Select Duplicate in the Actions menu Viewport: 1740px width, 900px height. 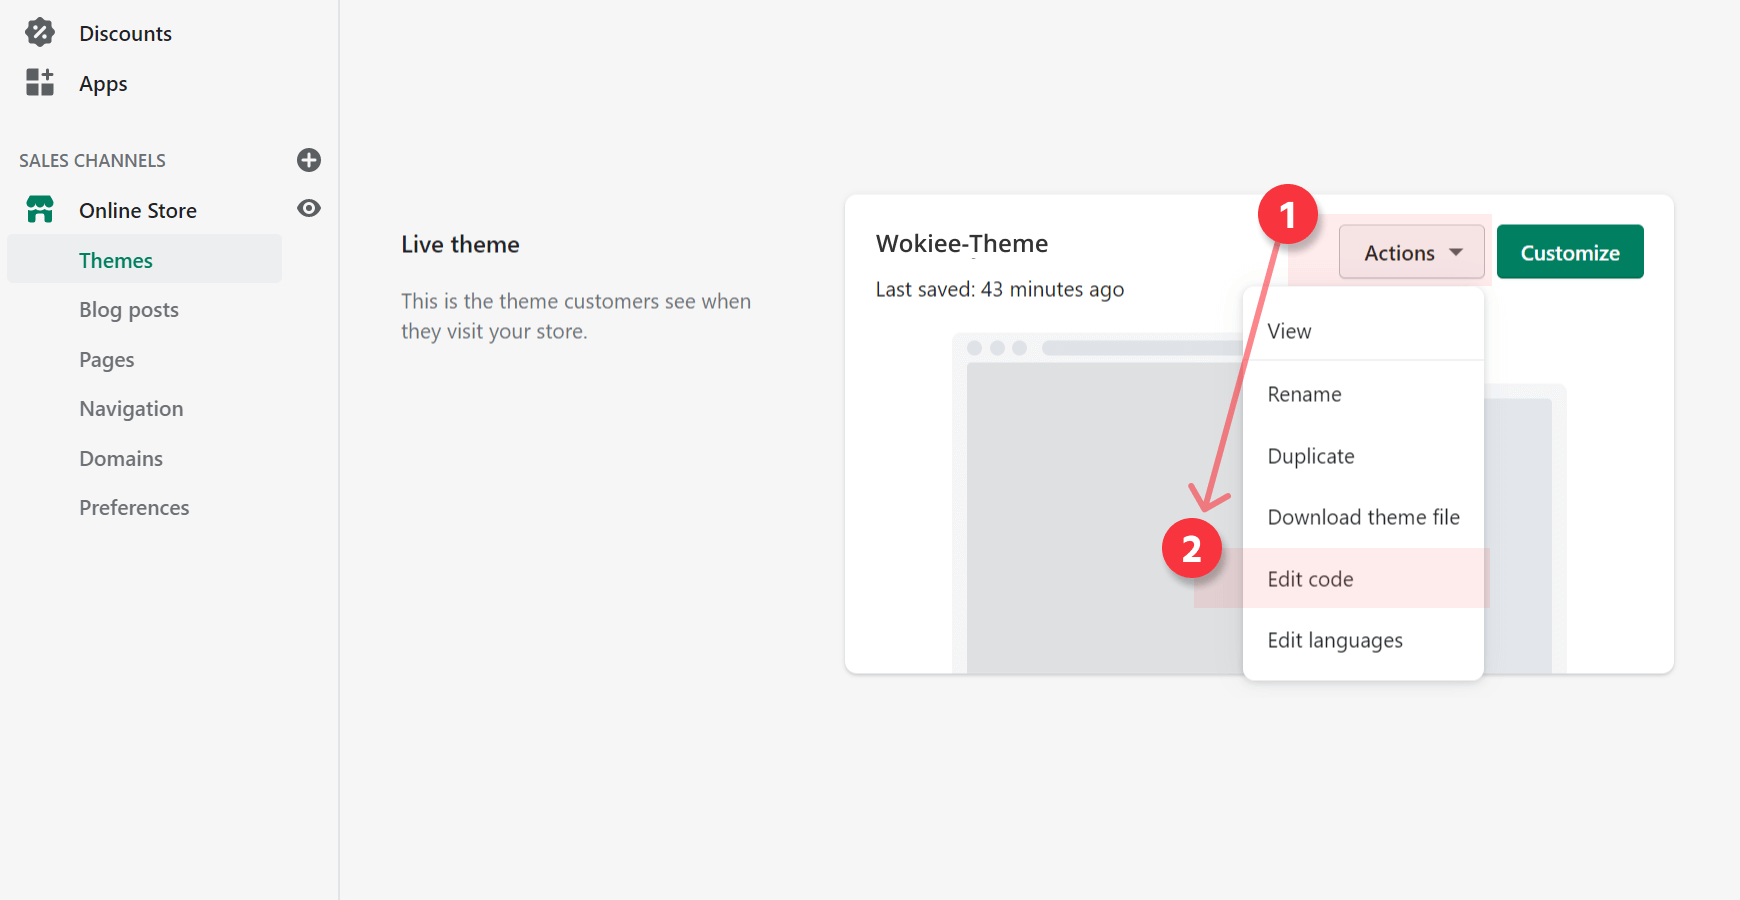1363,456
